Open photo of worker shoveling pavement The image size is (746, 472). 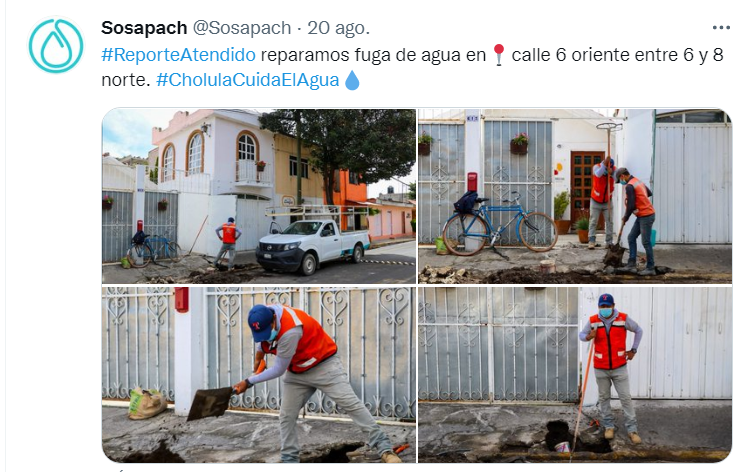(259, 374)
